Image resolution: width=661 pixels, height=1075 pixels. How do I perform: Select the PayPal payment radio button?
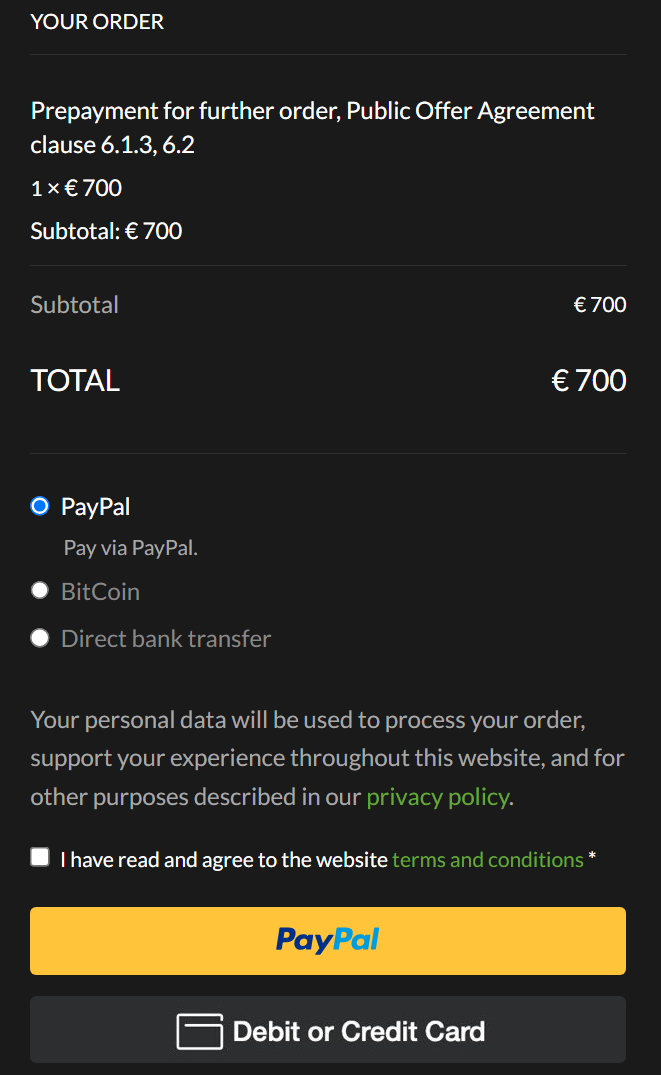pos(40,506)
